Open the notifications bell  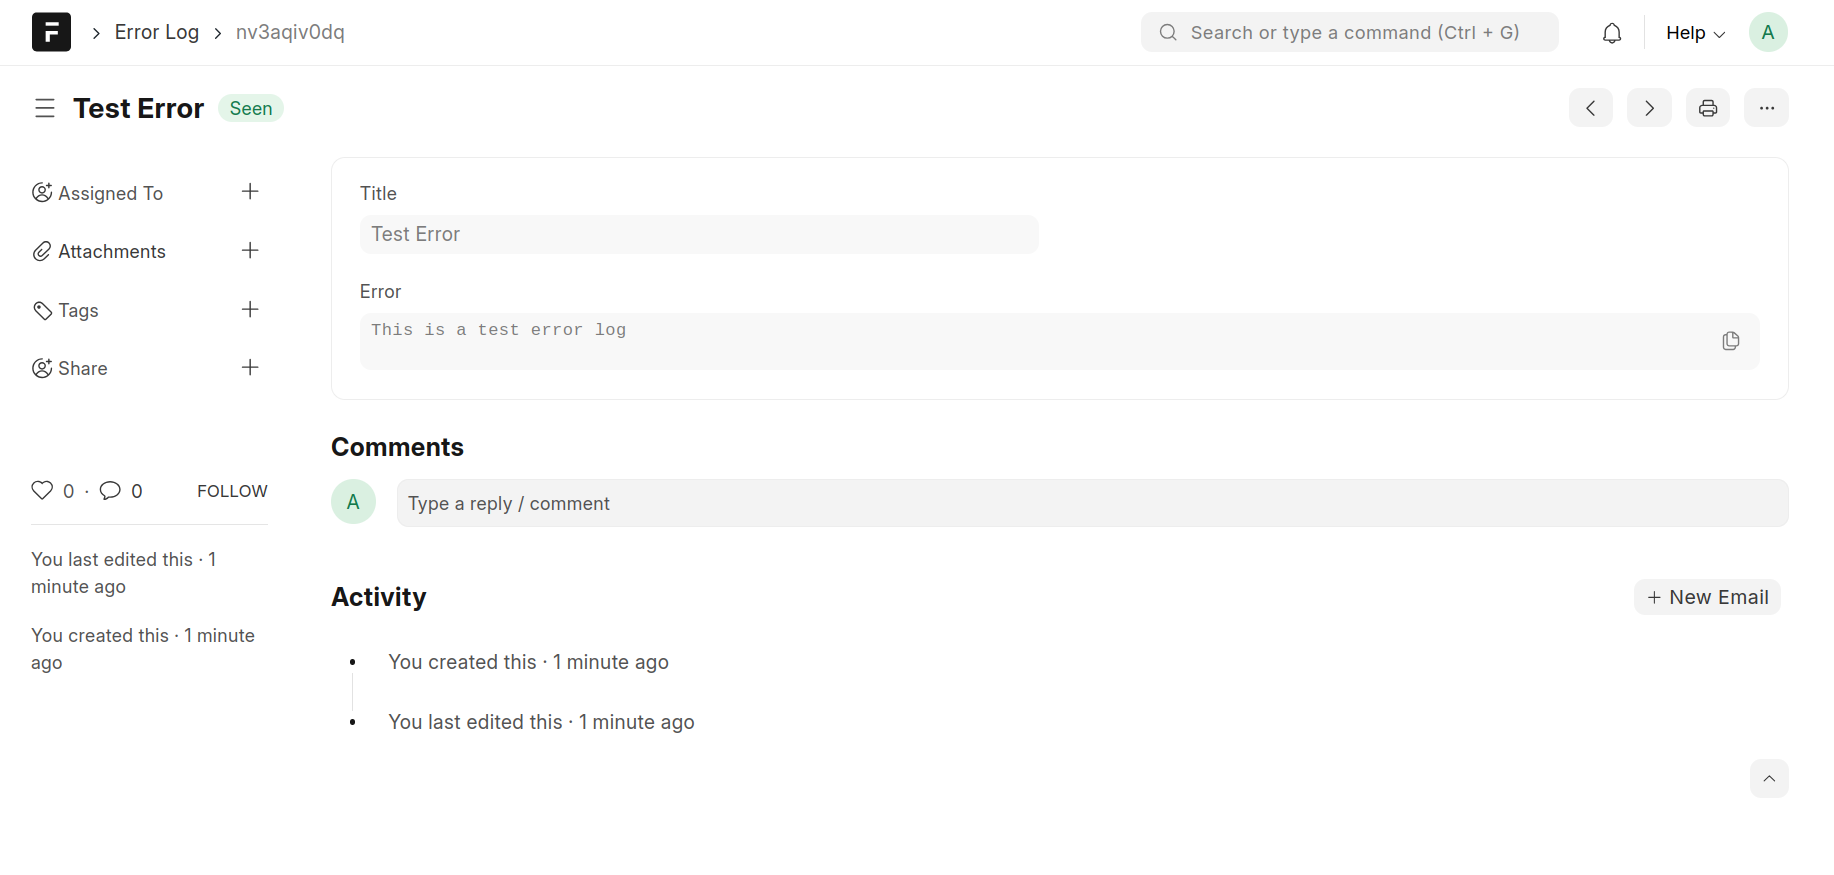[1612, 33]
